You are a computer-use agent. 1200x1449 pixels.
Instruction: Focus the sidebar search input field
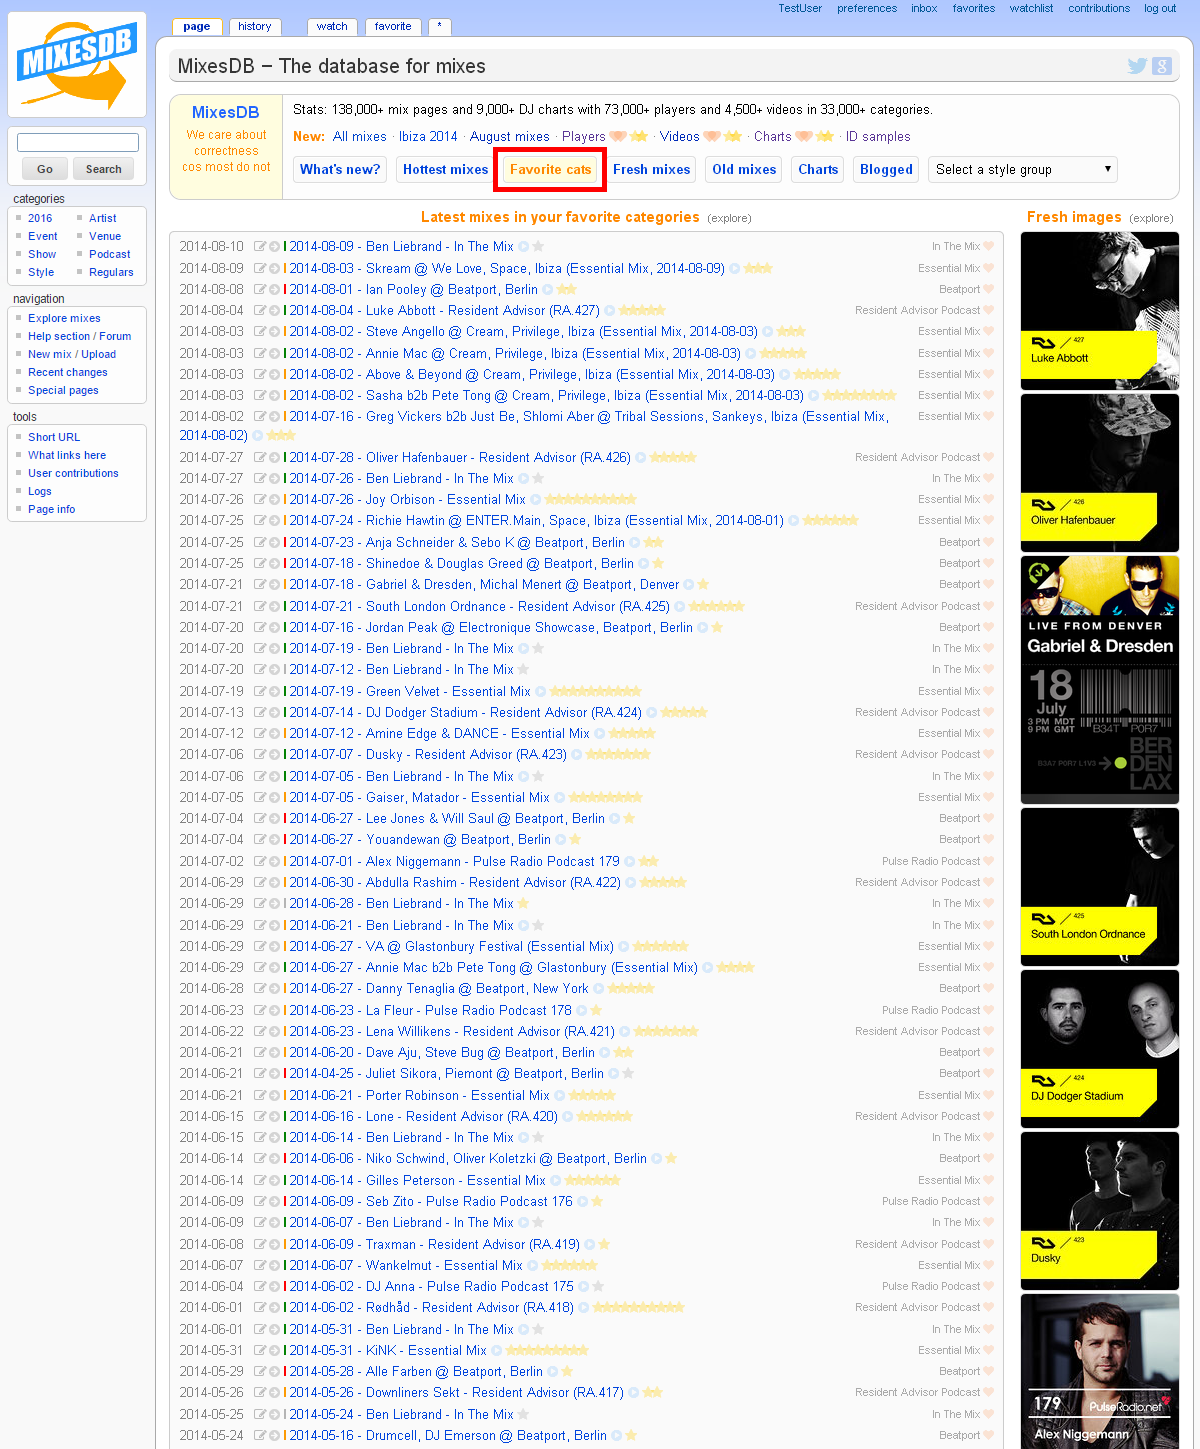click(78, 143)
